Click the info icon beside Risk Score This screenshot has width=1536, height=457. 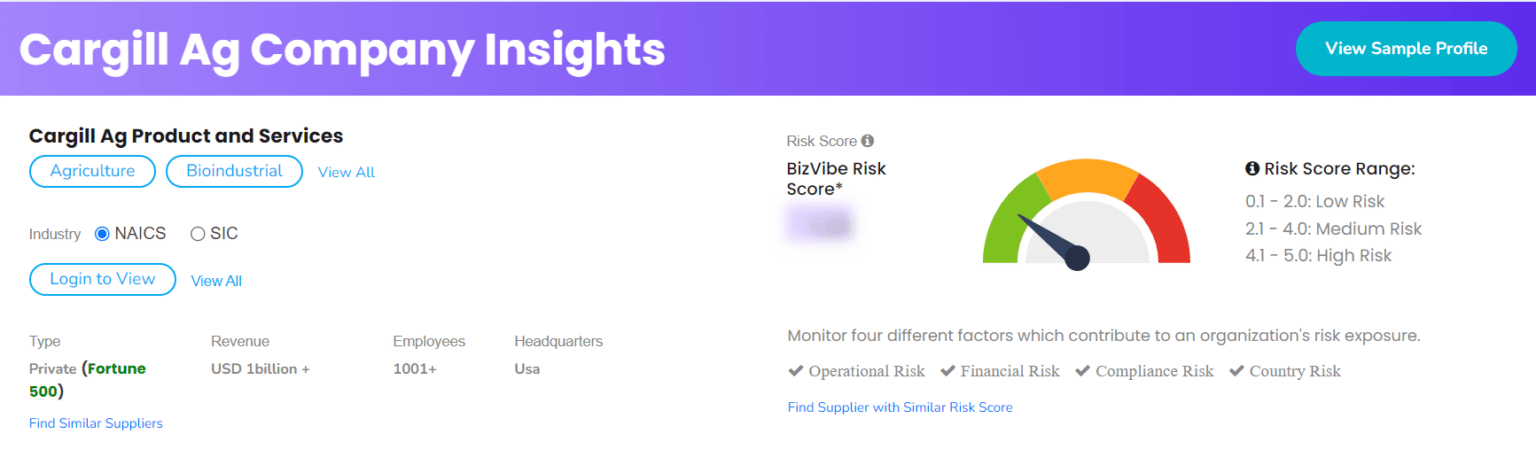[868, 141]
